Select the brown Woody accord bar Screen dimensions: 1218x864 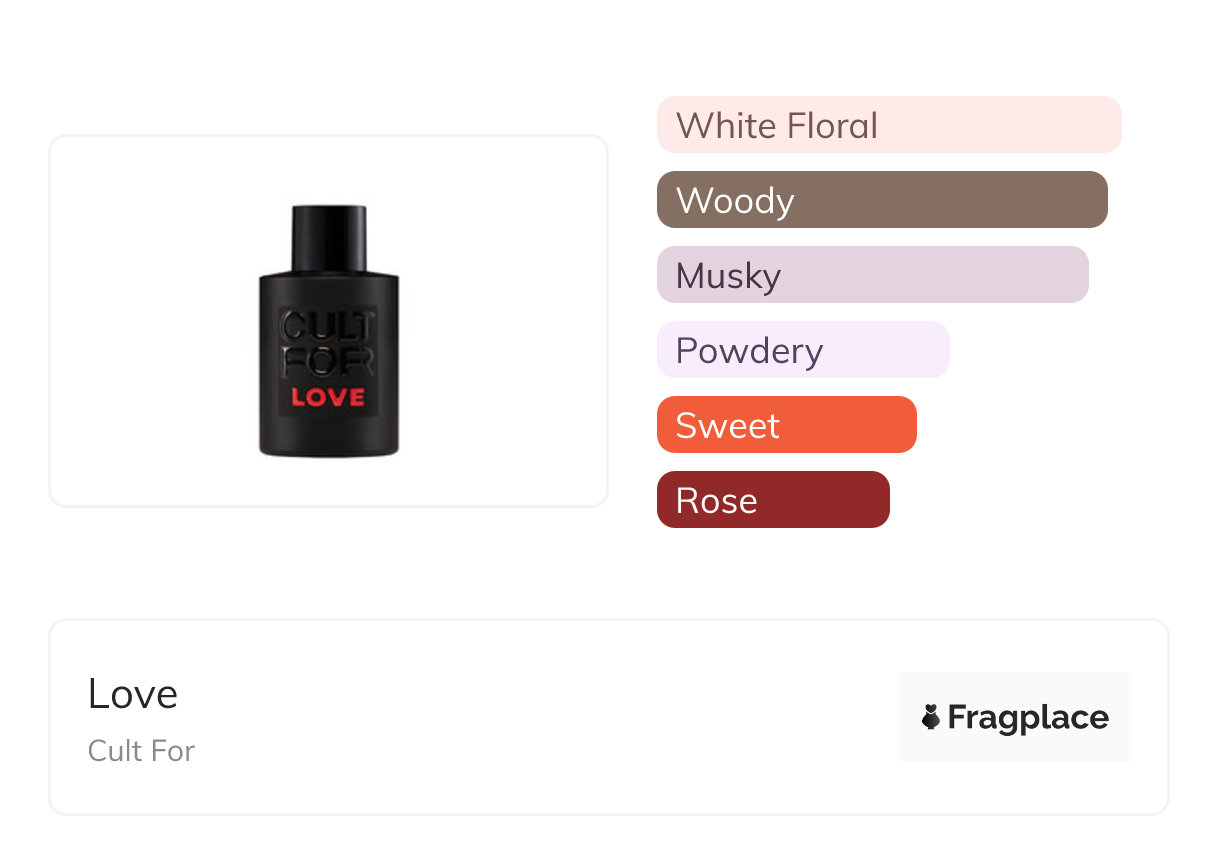tap(881, 200)
